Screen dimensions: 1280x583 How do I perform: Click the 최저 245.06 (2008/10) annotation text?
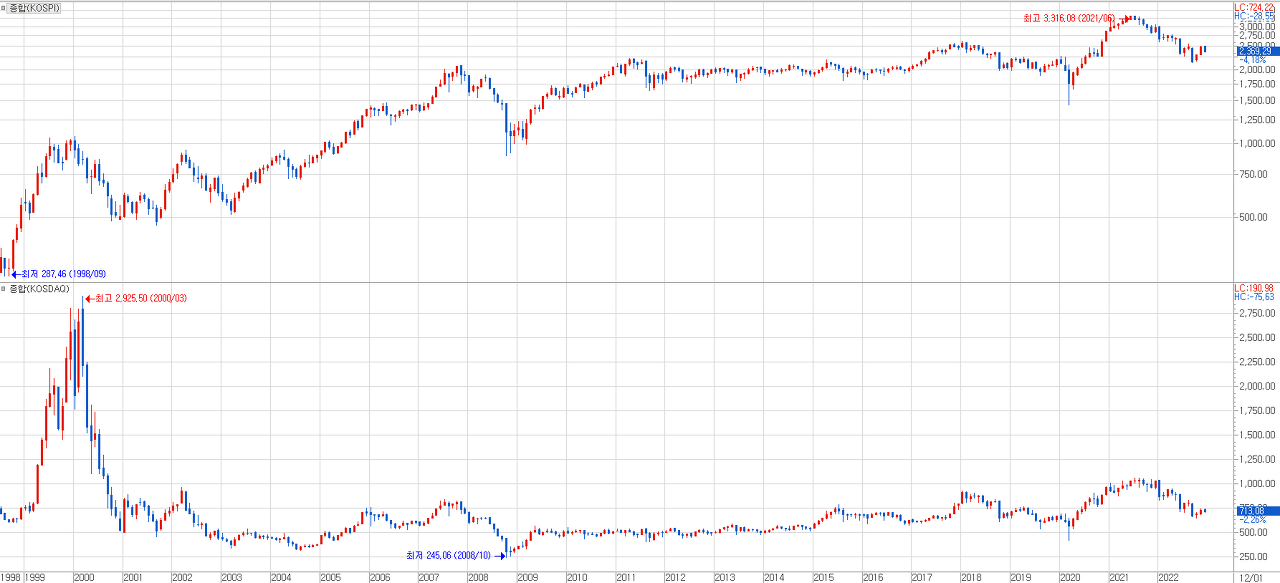point(448,555)
